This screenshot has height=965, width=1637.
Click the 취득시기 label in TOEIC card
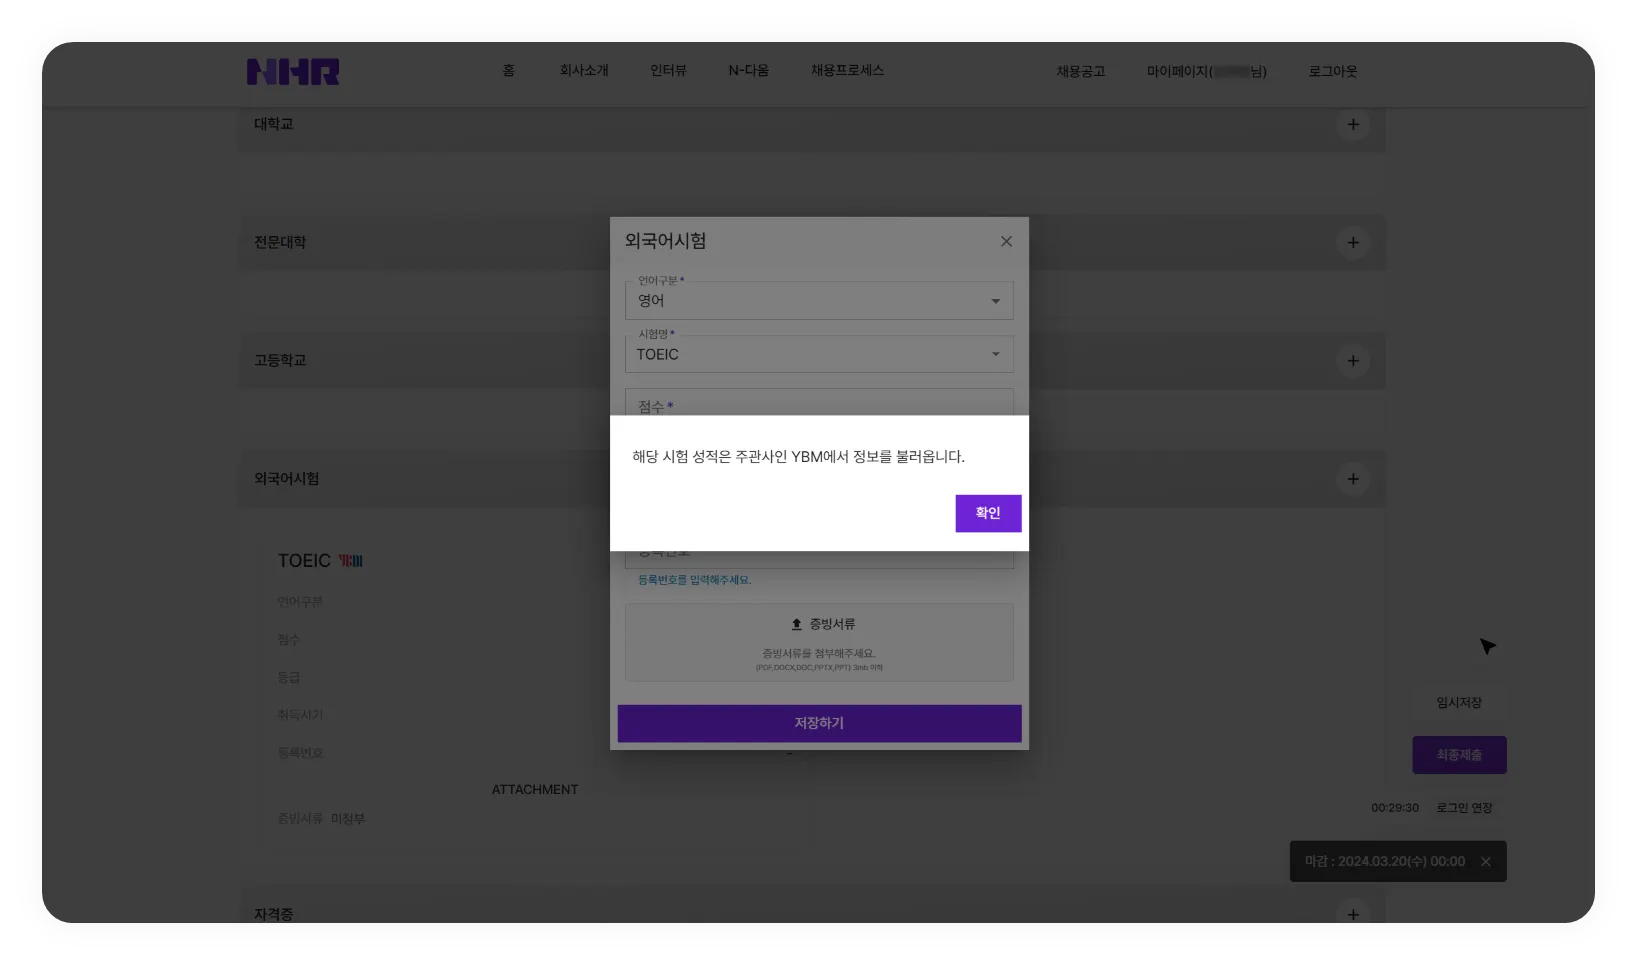coord(300,715)
